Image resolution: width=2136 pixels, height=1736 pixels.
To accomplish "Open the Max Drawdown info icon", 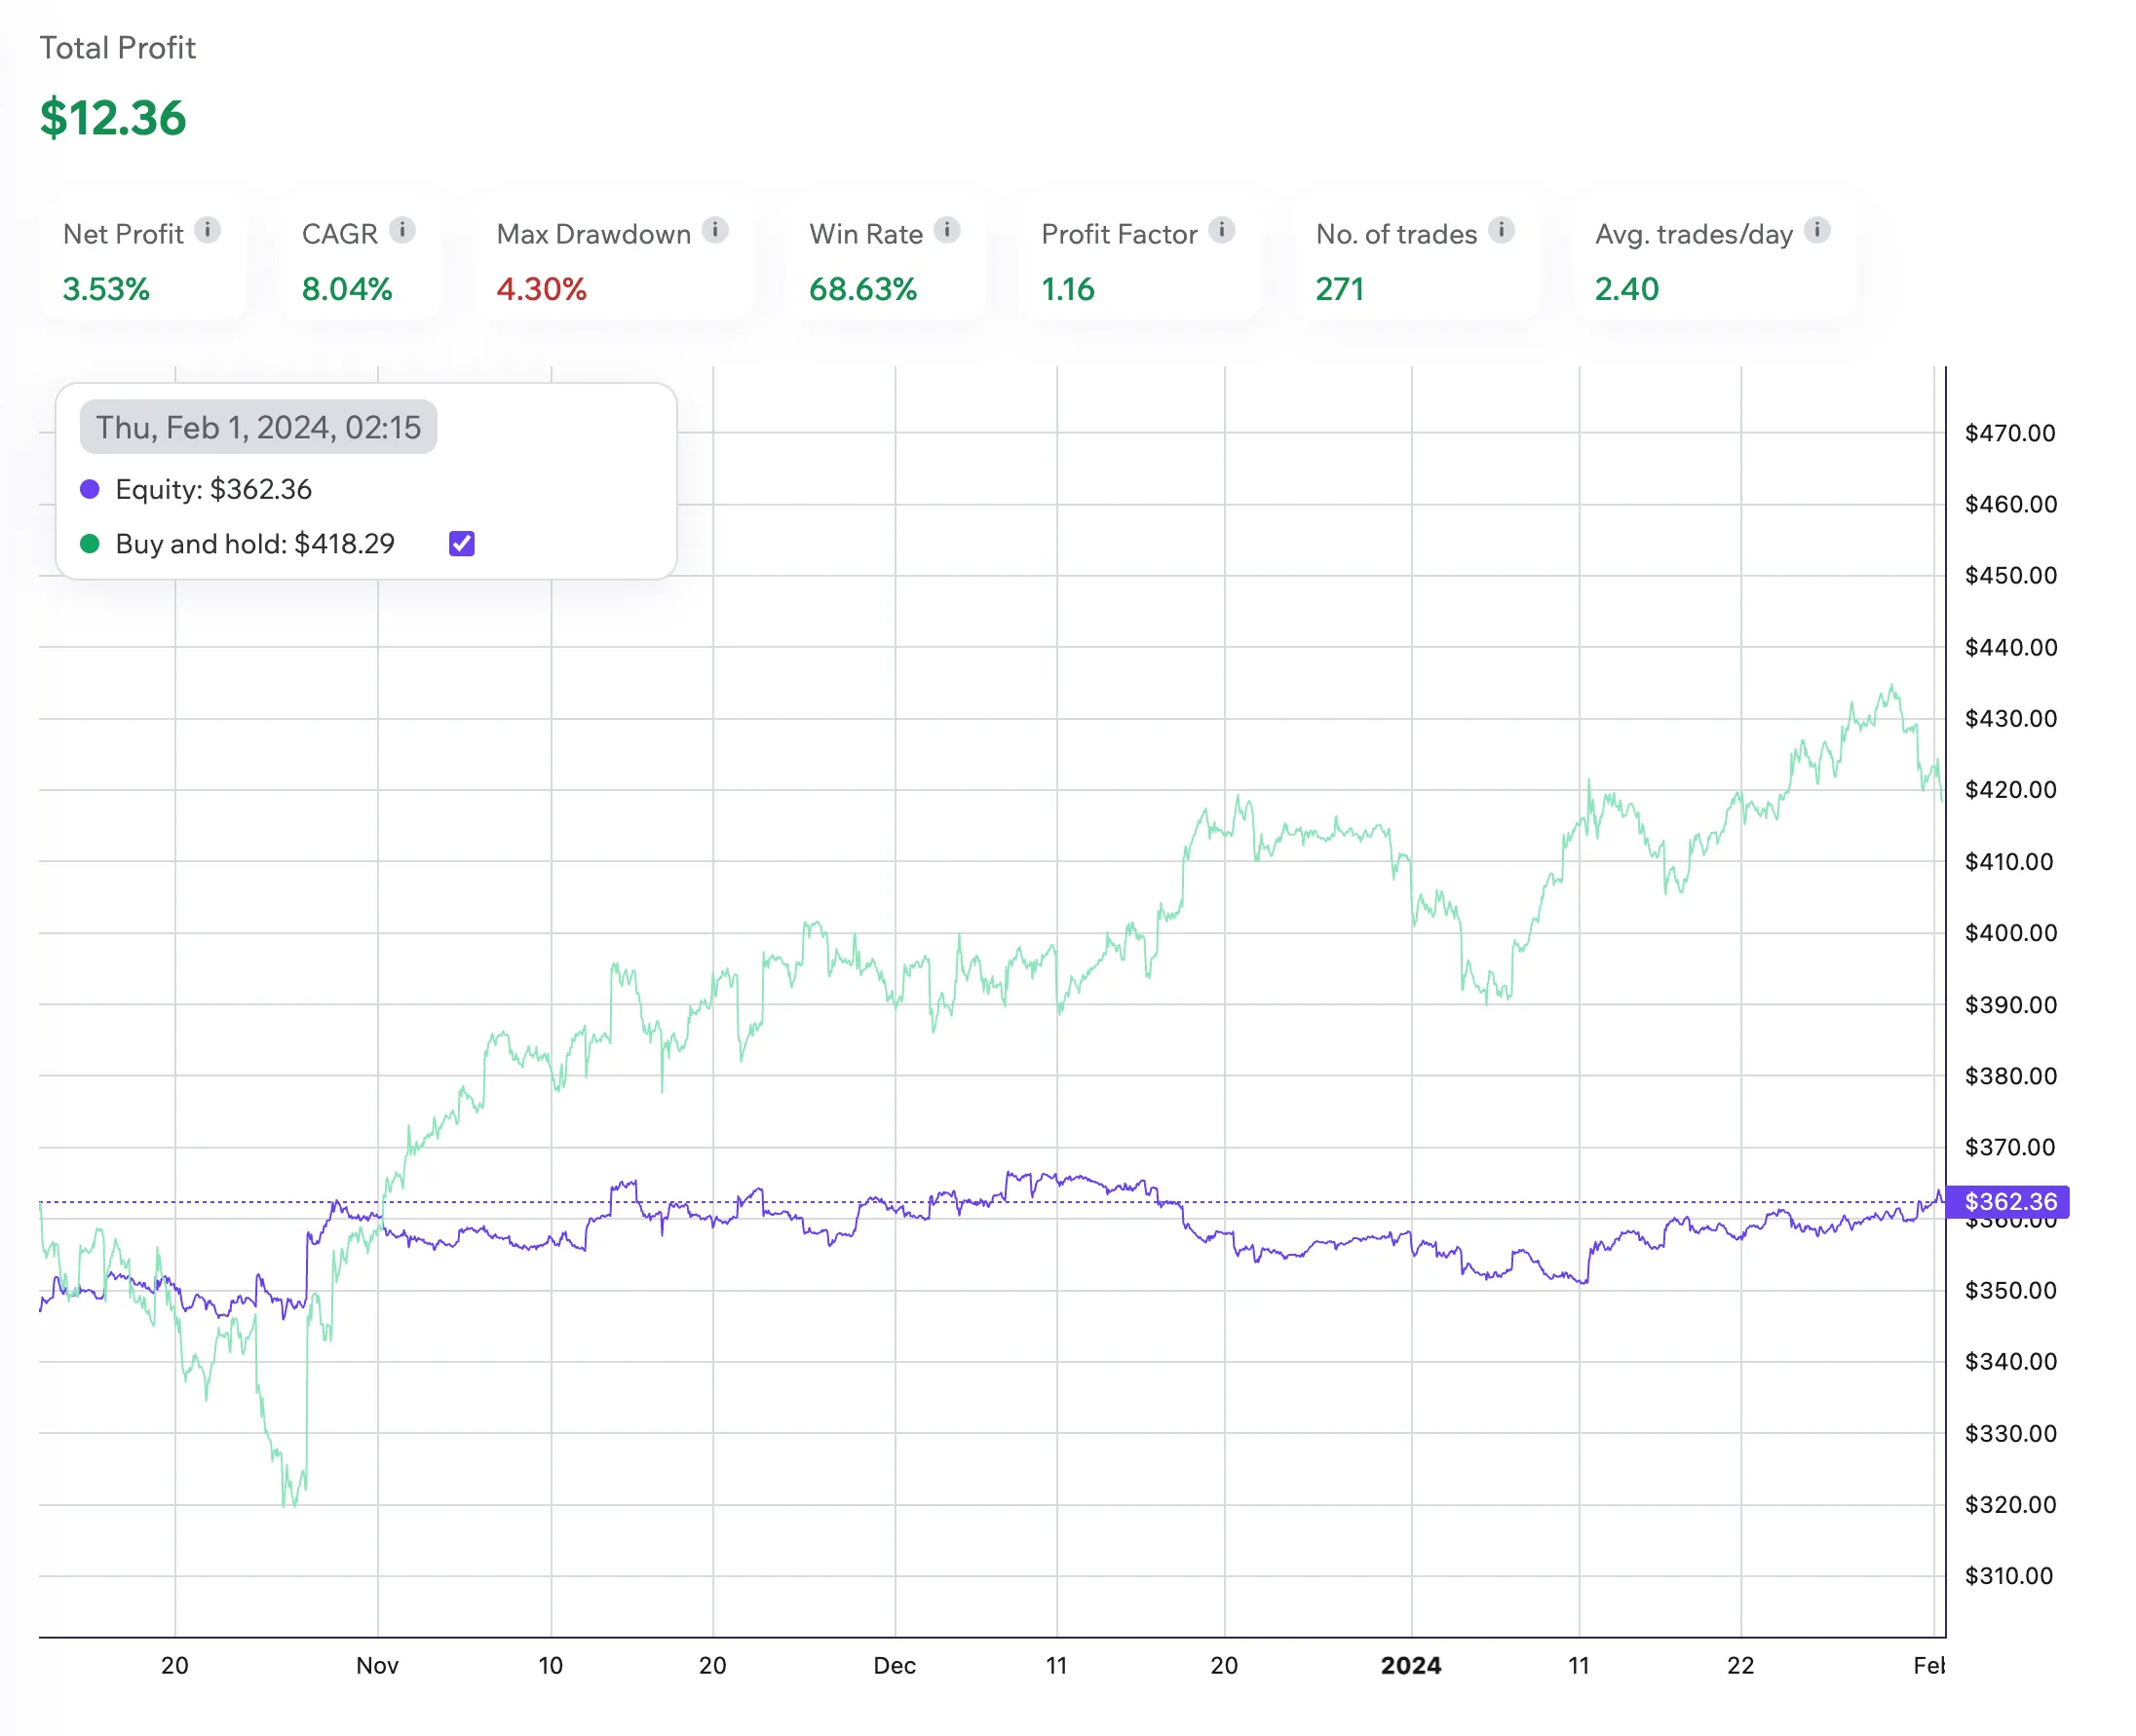I will [715, 230].
